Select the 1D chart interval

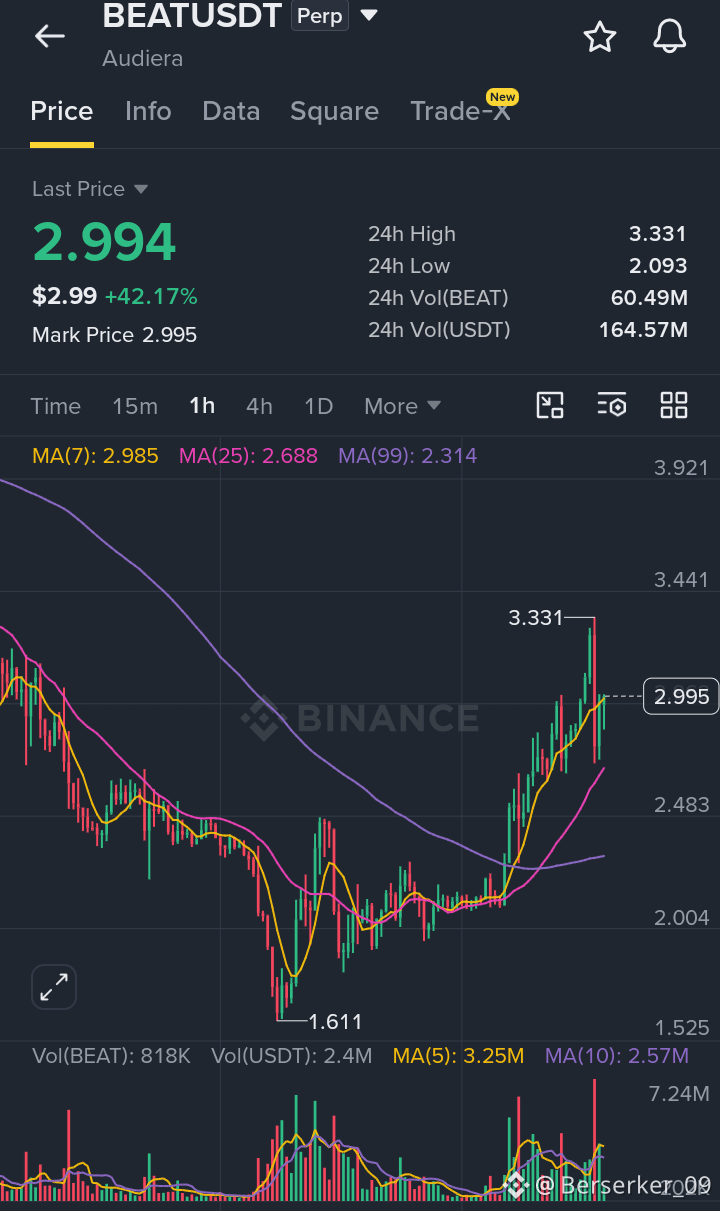(318, 406)
